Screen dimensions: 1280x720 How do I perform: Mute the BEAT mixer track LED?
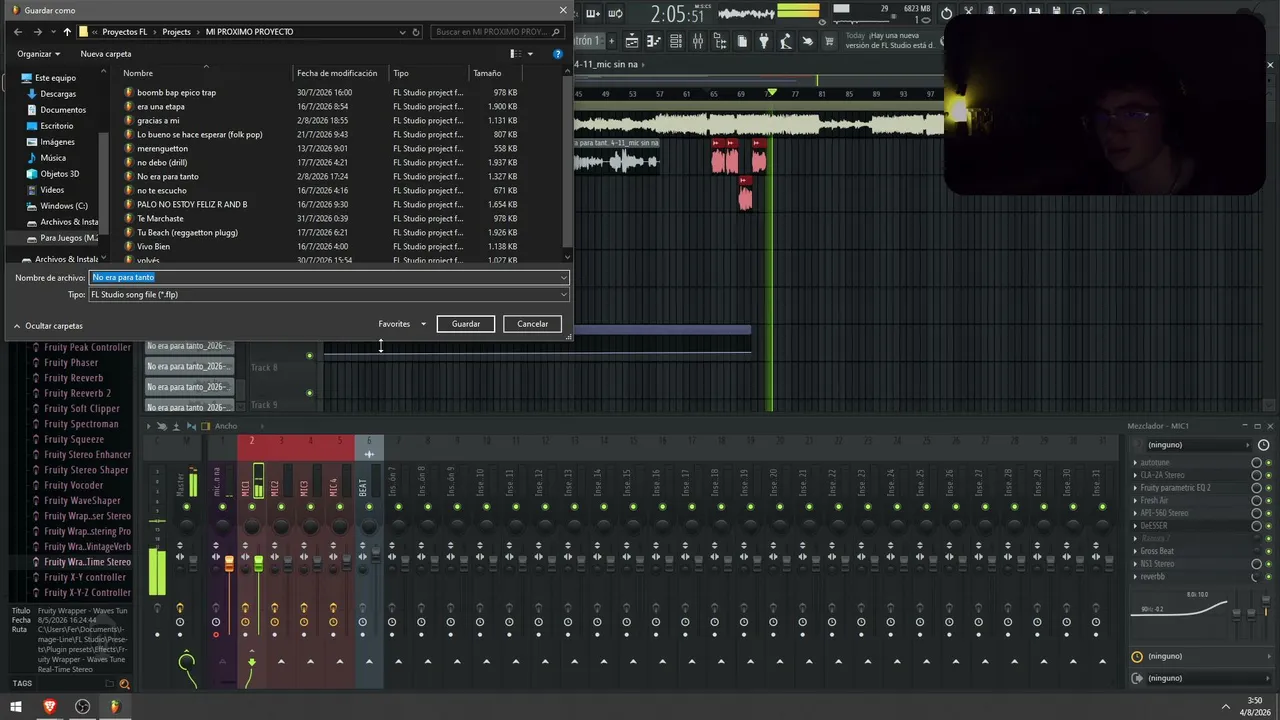(x=369, y=507)
